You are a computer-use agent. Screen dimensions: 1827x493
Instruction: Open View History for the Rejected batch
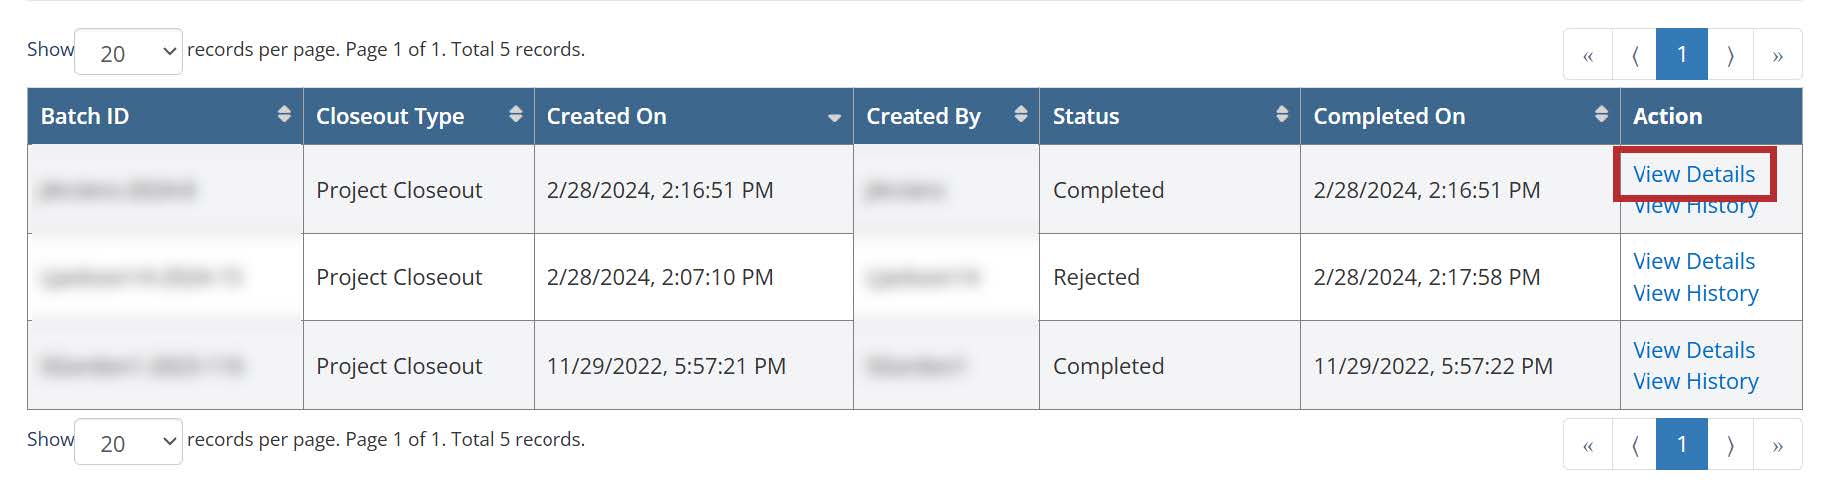click(1695, 293)
